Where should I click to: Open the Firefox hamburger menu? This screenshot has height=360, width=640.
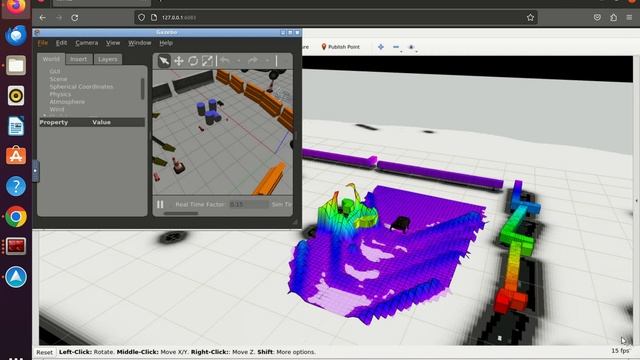pyautogui.click(x=629, y=18)
